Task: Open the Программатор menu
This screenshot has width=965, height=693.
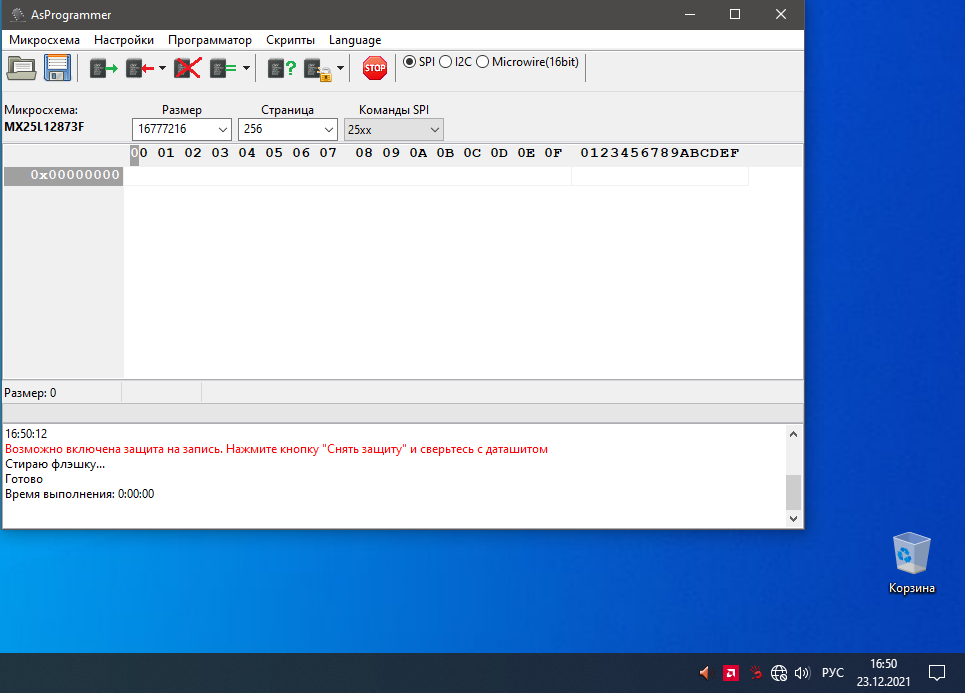Action: (210, 40)
